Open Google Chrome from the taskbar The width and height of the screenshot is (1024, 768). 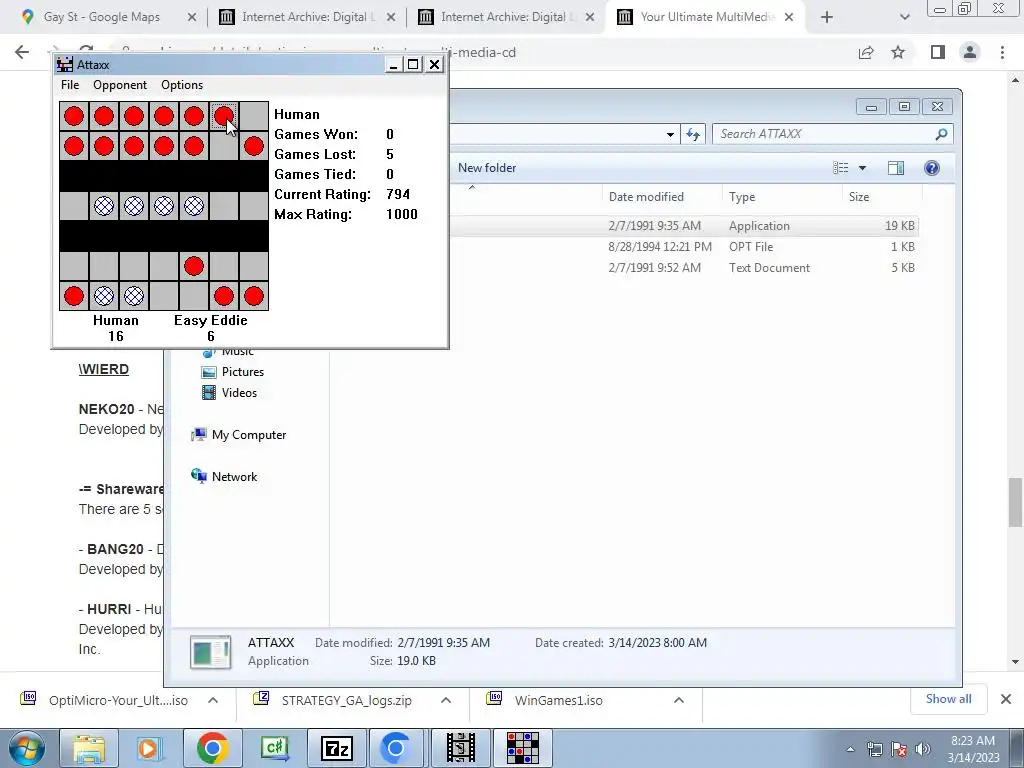[212, 748]
